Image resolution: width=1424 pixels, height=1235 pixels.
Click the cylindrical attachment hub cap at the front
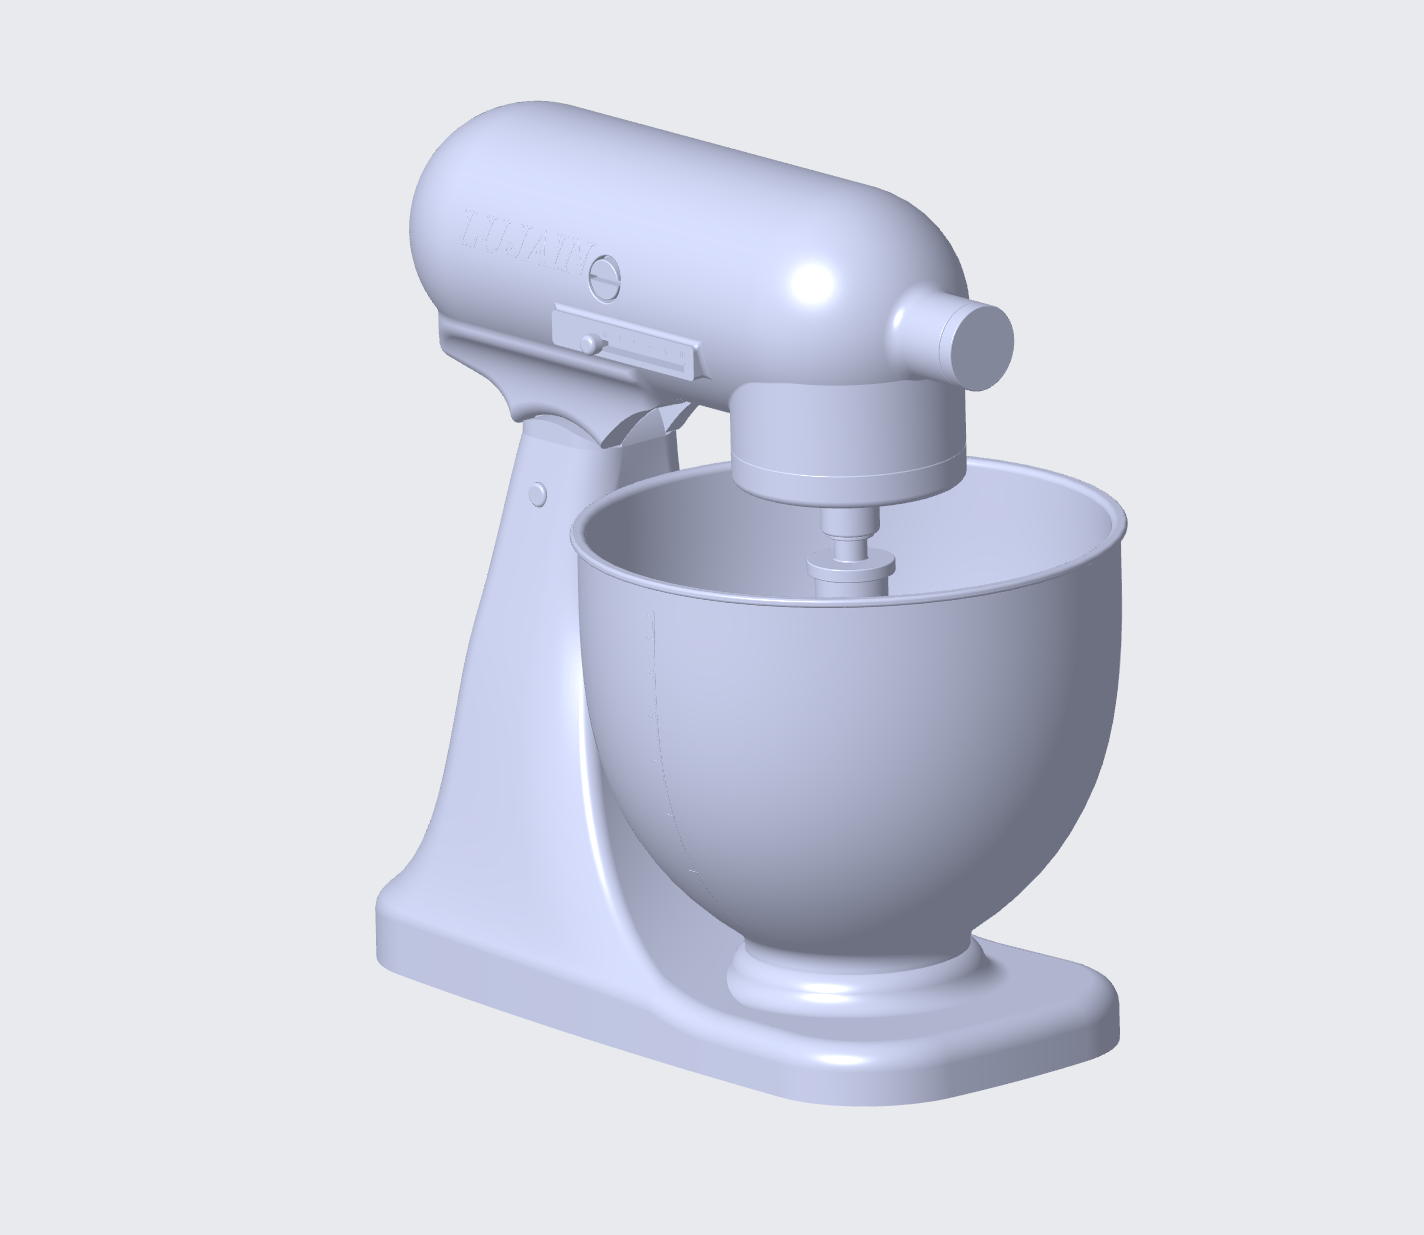(x=980, y=345)
